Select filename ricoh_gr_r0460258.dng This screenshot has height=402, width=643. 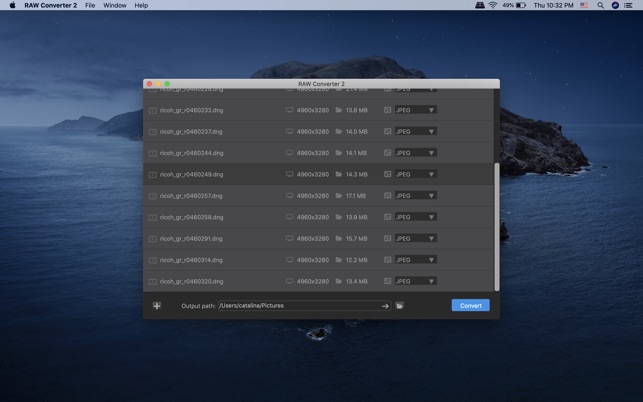click(x=192, y=217)
